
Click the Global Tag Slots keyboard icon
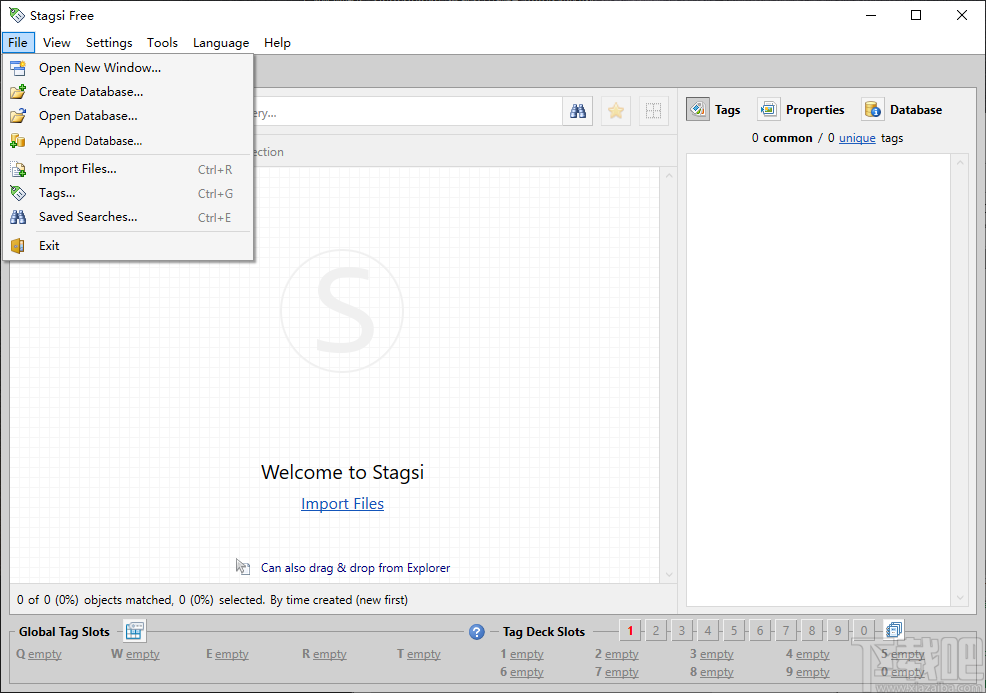click(x=134, y=631)
